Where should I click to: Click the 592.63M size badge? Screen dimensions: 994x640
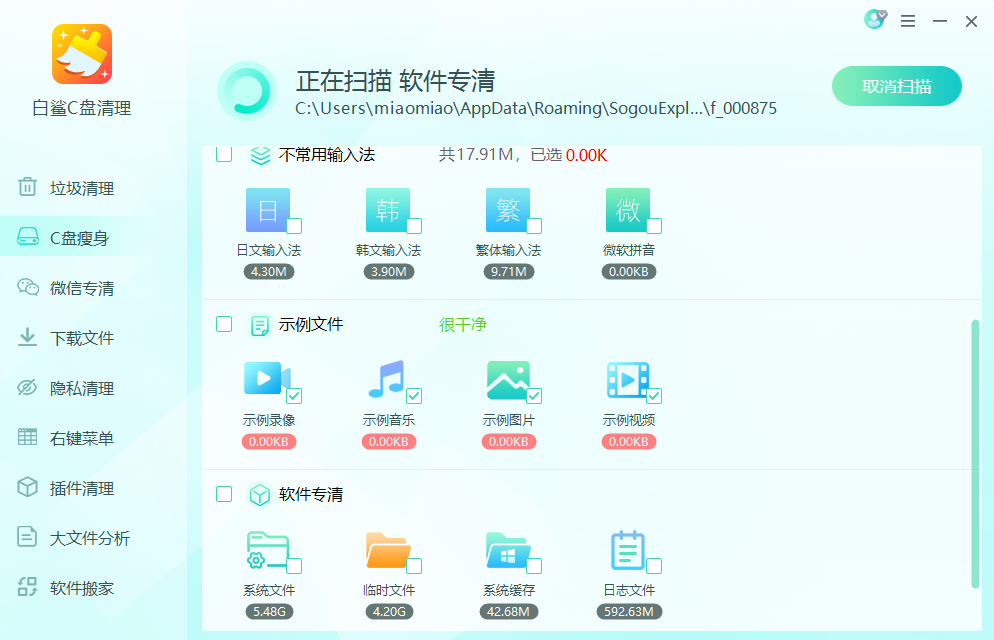coord(629,611)
